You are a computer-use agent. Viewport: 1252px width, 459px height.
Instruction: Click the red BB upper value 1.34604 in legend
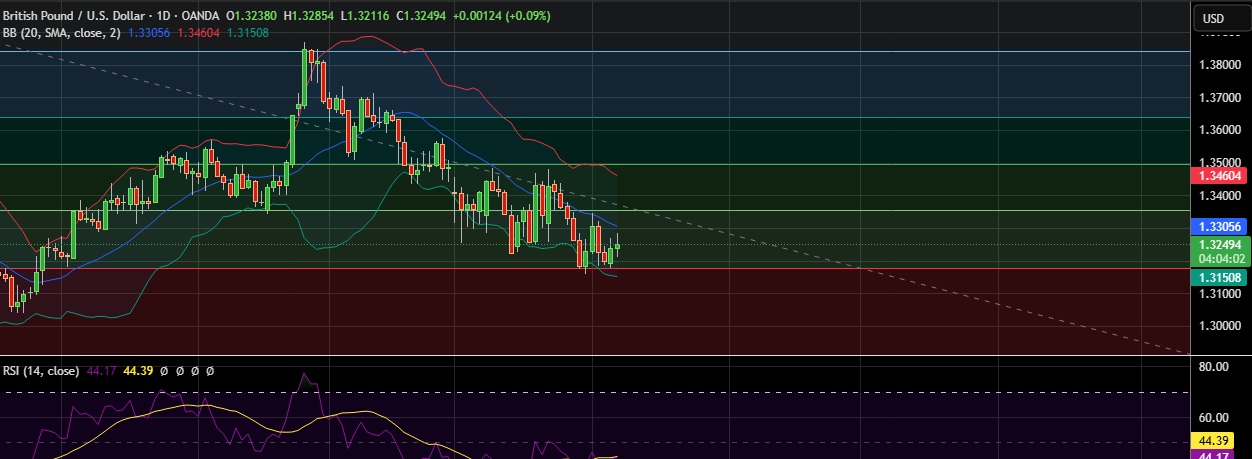(196, 32)
